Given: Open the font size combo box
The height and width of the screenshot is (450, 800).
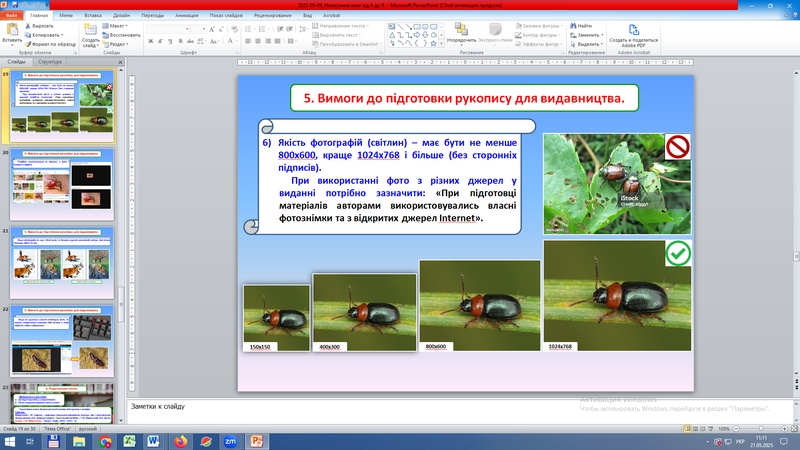Looking at the screenshot, I should pyautogui.click(x=199, y=29).
